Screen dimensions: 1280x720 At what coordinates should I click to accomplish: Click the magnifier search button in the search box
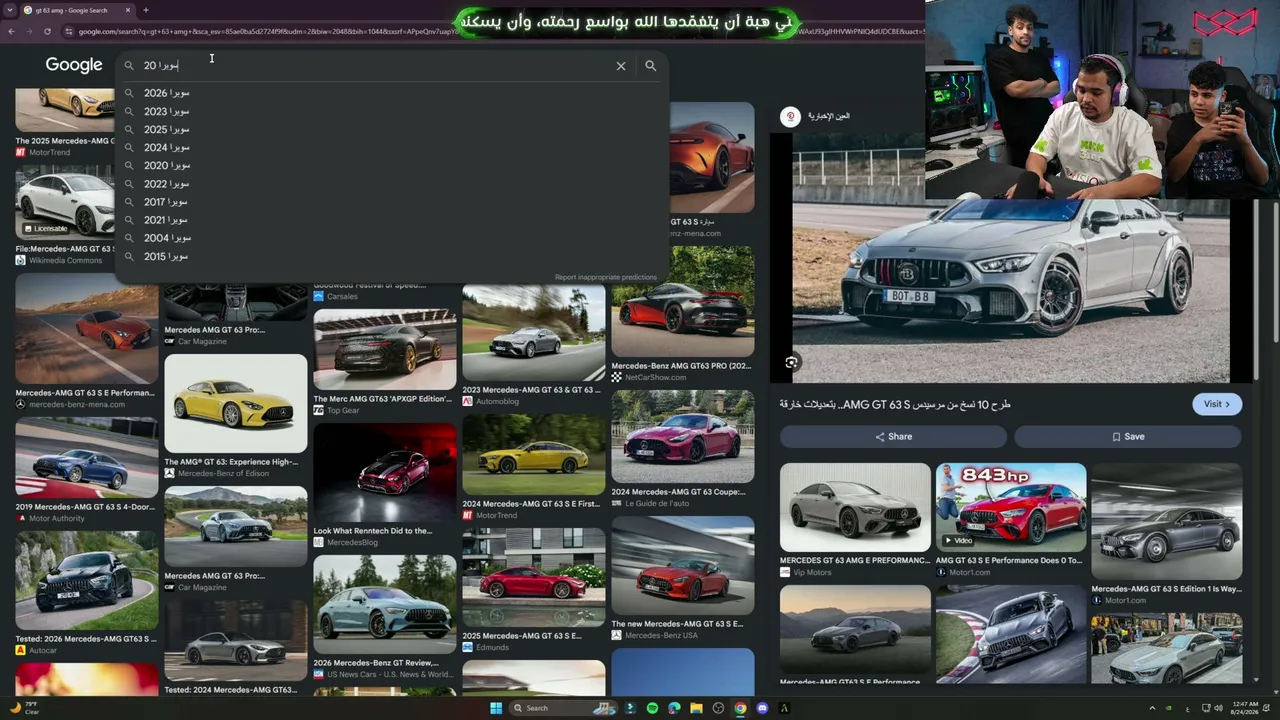point(650,66)
